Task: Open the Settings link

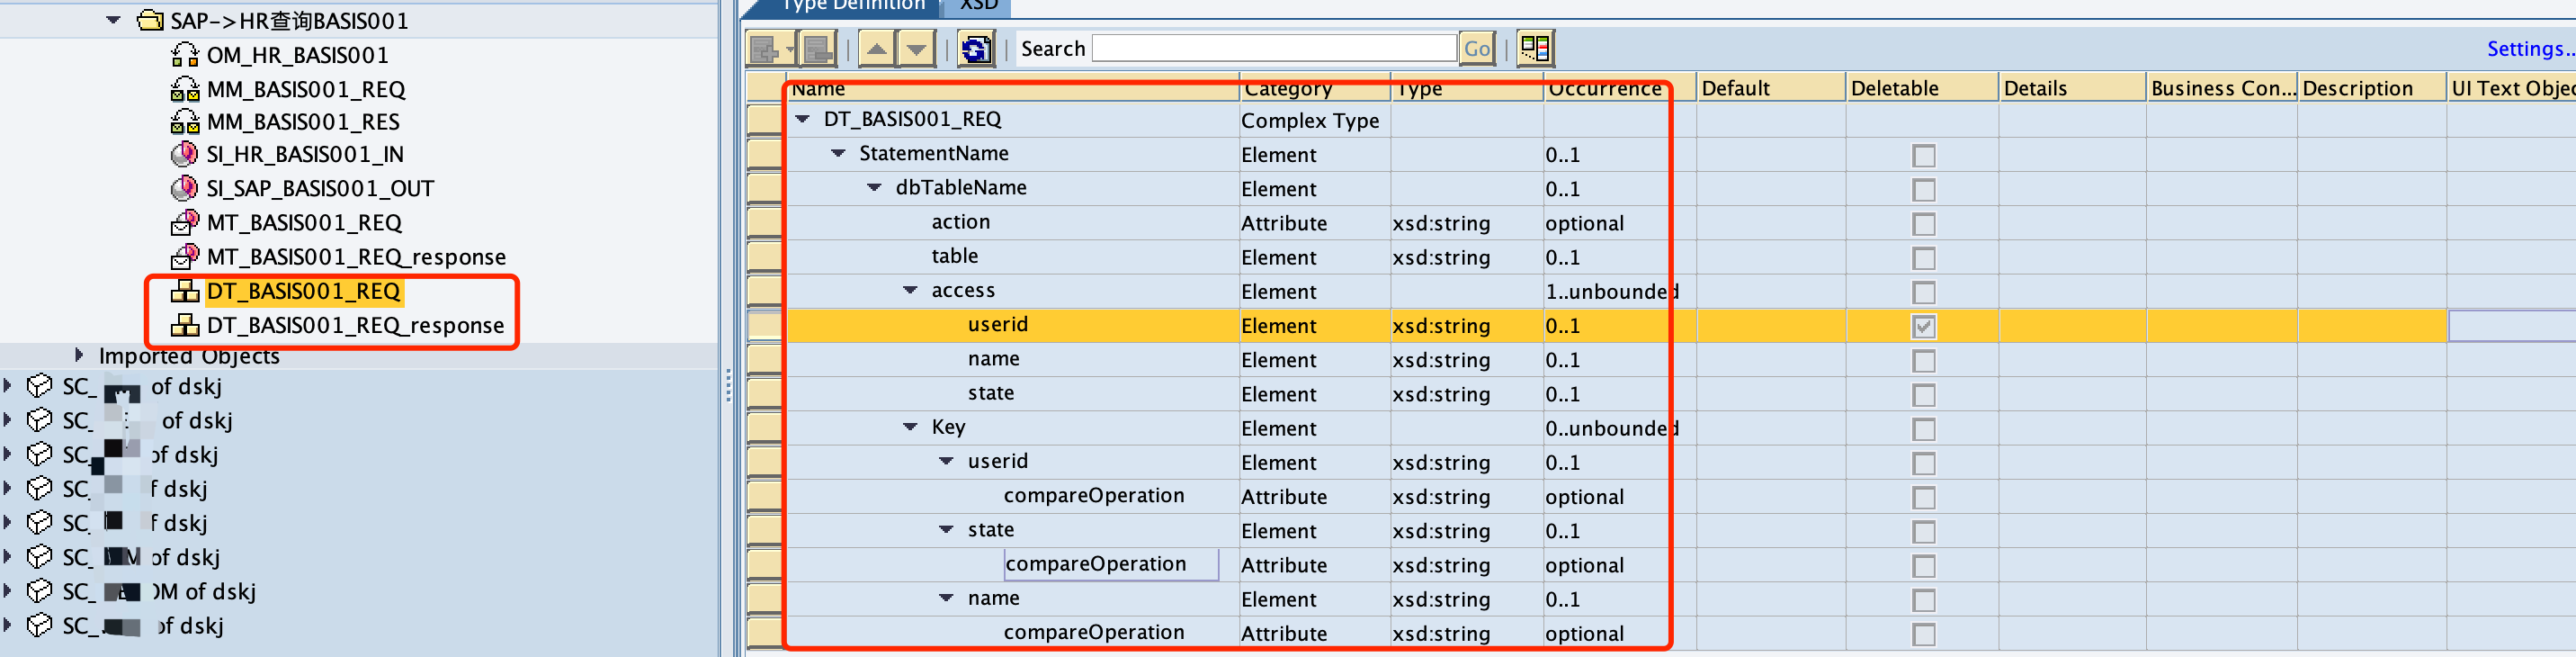Action: pos(2530,48)
